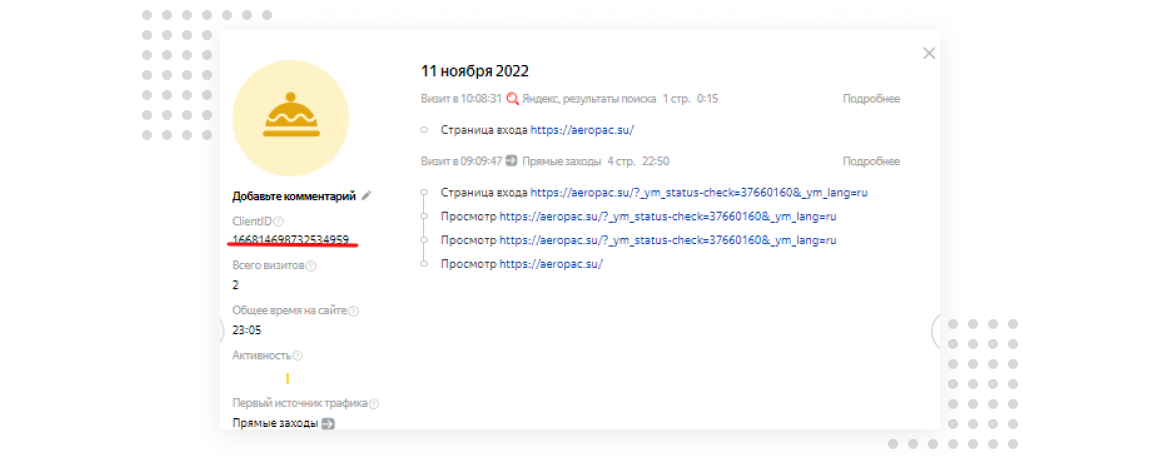1160x459 pixels.
Task: Click the Добавьте комментарий label
Action: click(x=294, y=197)
